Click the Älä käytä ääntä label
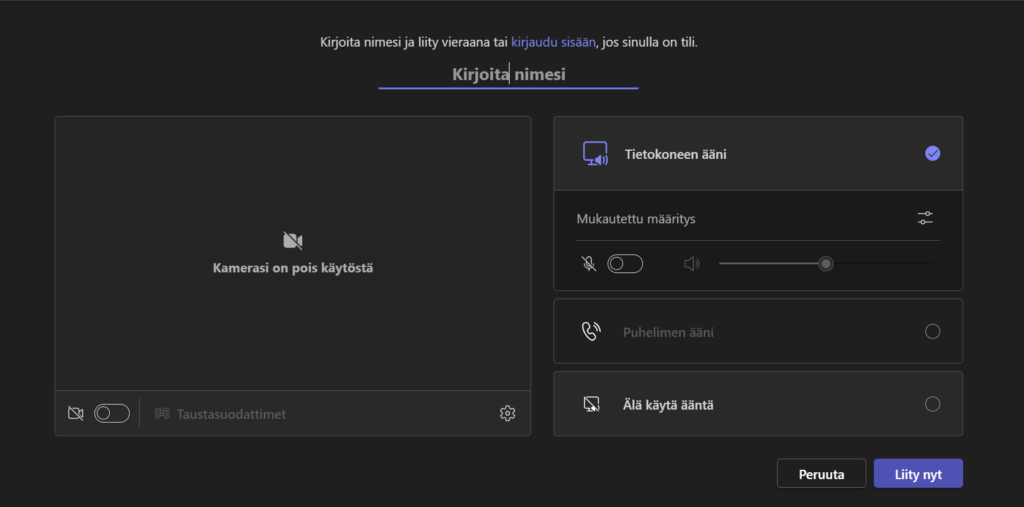The width and height of the screenshot is (1024, 507). [668, 405]
